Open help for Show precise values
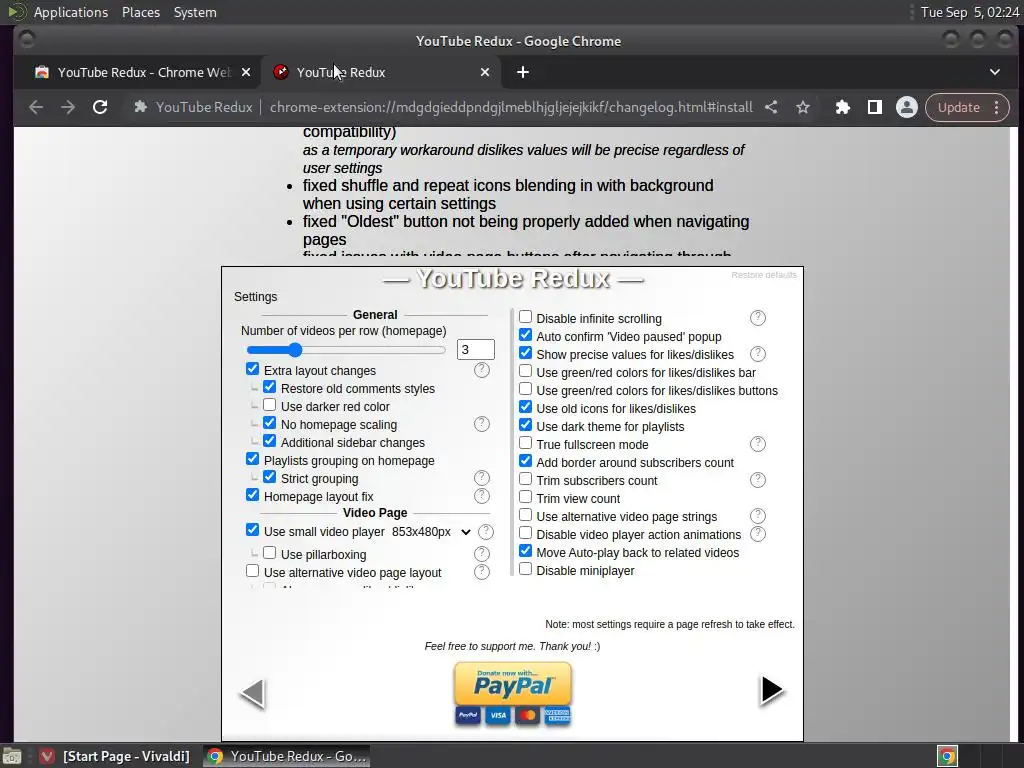Image resolution: width=1024 pixels, height=768 pixels. coord(758,354)
